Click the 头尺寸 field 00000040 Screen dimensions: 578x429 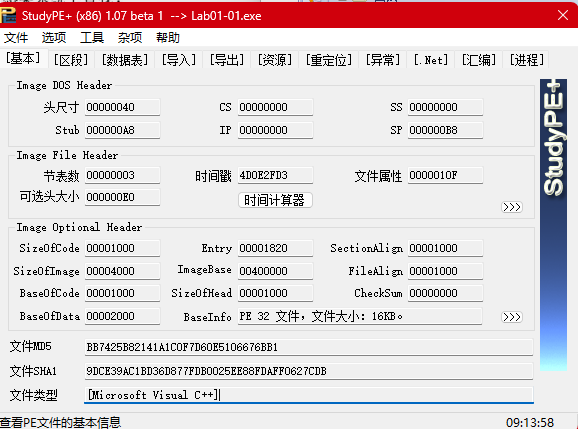click(x=122, y=107)
